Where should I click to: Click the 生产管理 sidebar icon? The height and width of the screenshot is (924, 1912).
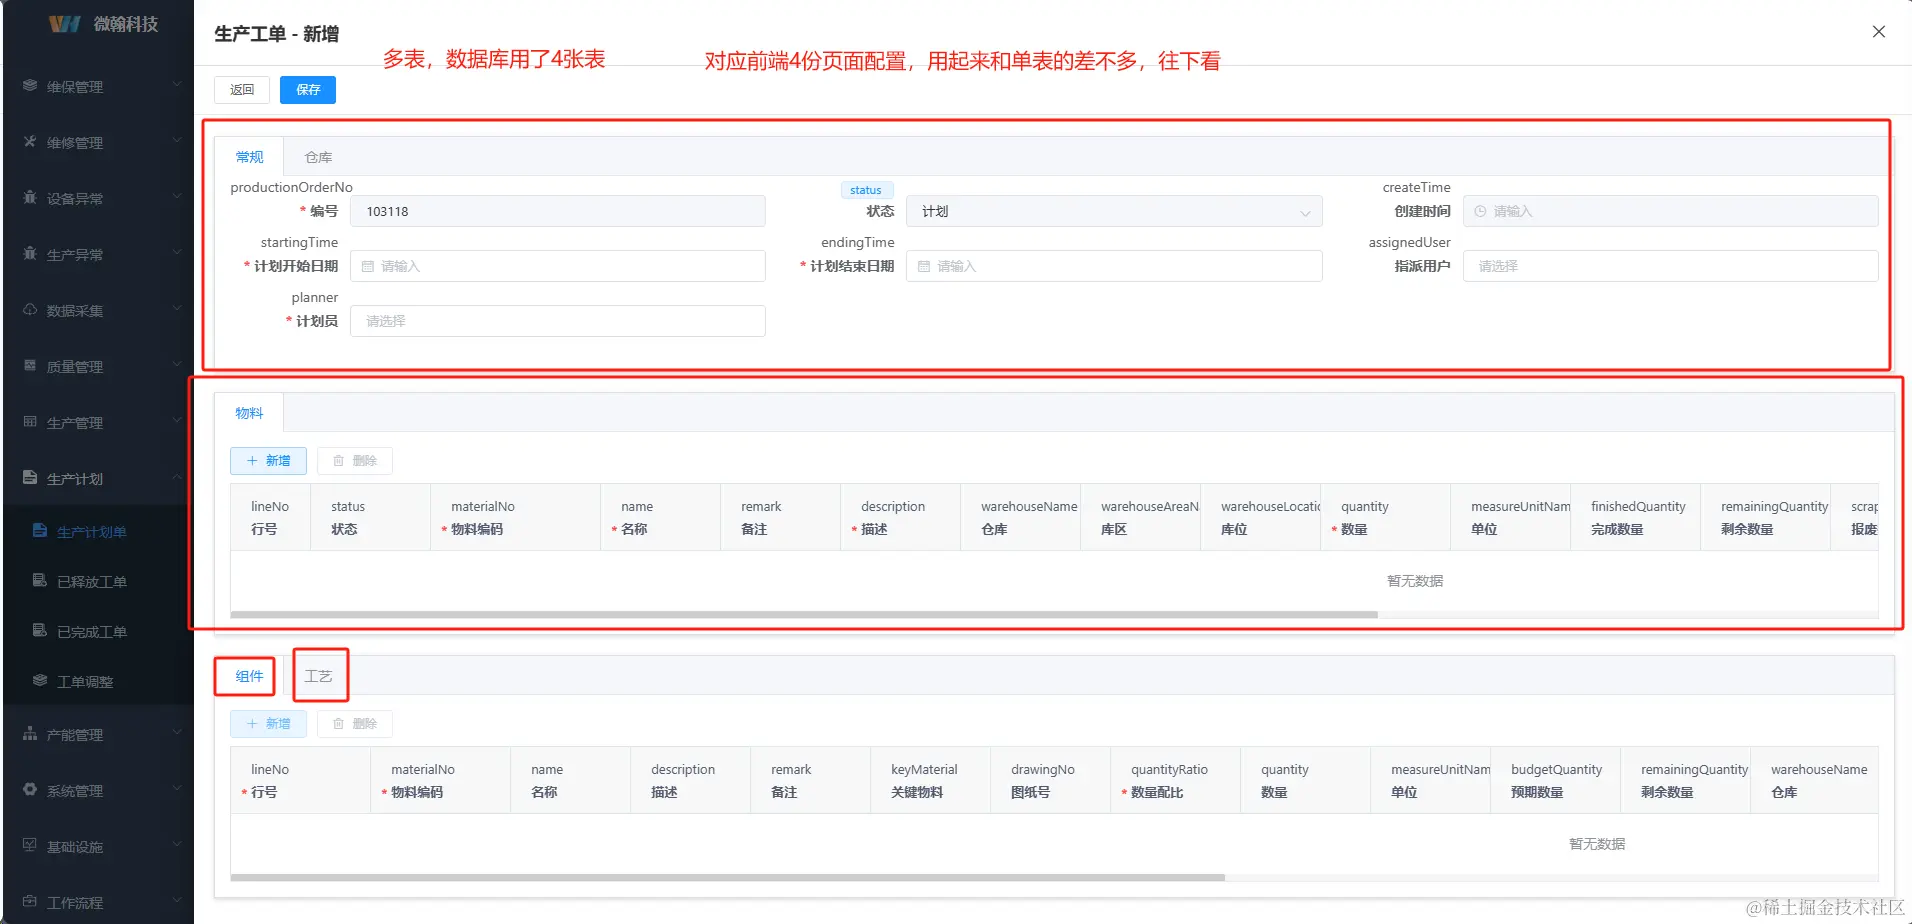[30, 422]
